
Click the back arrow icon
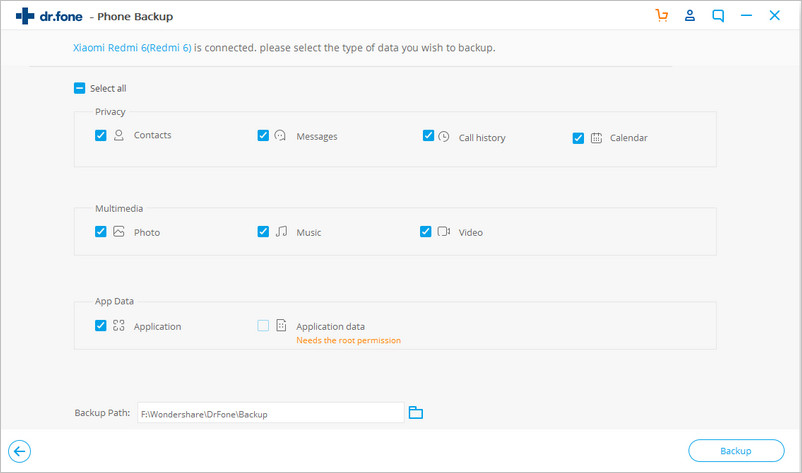click(19, 451)
